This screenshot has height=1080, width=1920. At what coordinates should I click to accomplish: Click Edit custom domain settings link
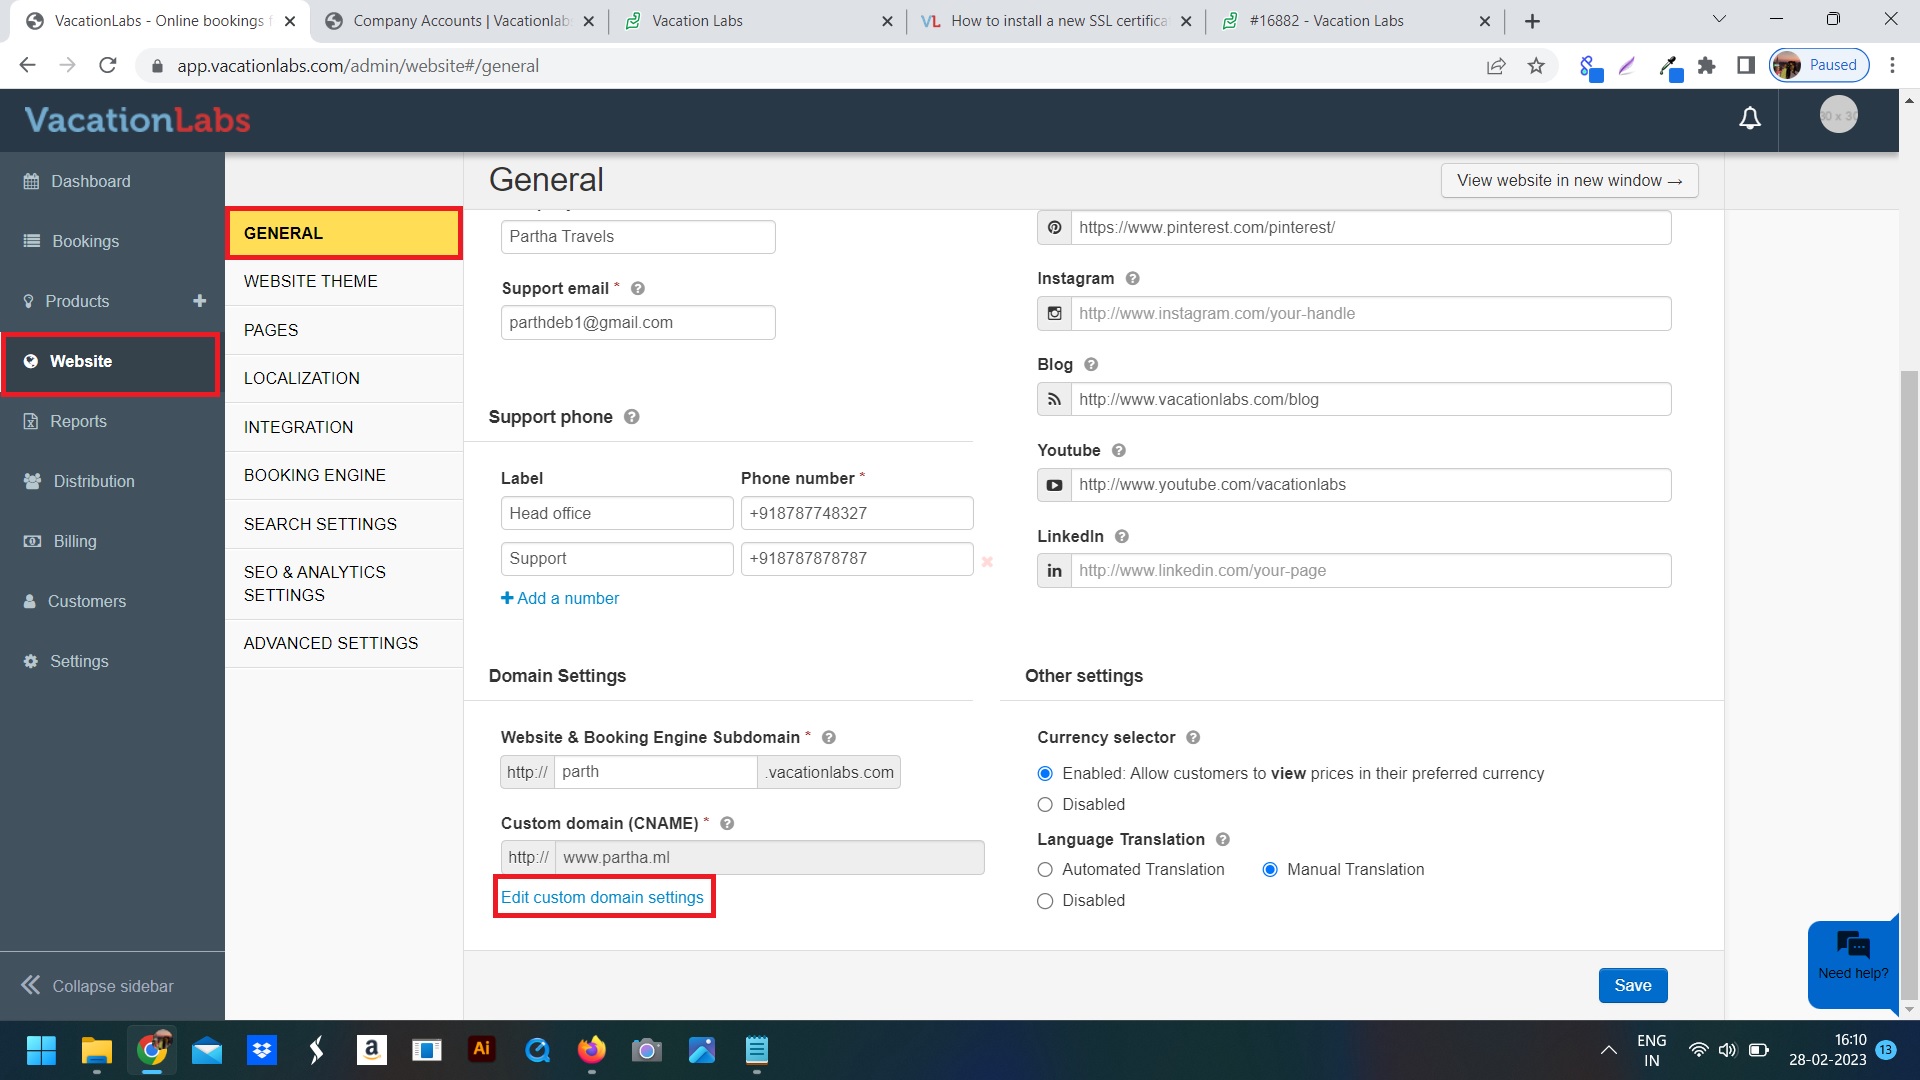(602, 898)
